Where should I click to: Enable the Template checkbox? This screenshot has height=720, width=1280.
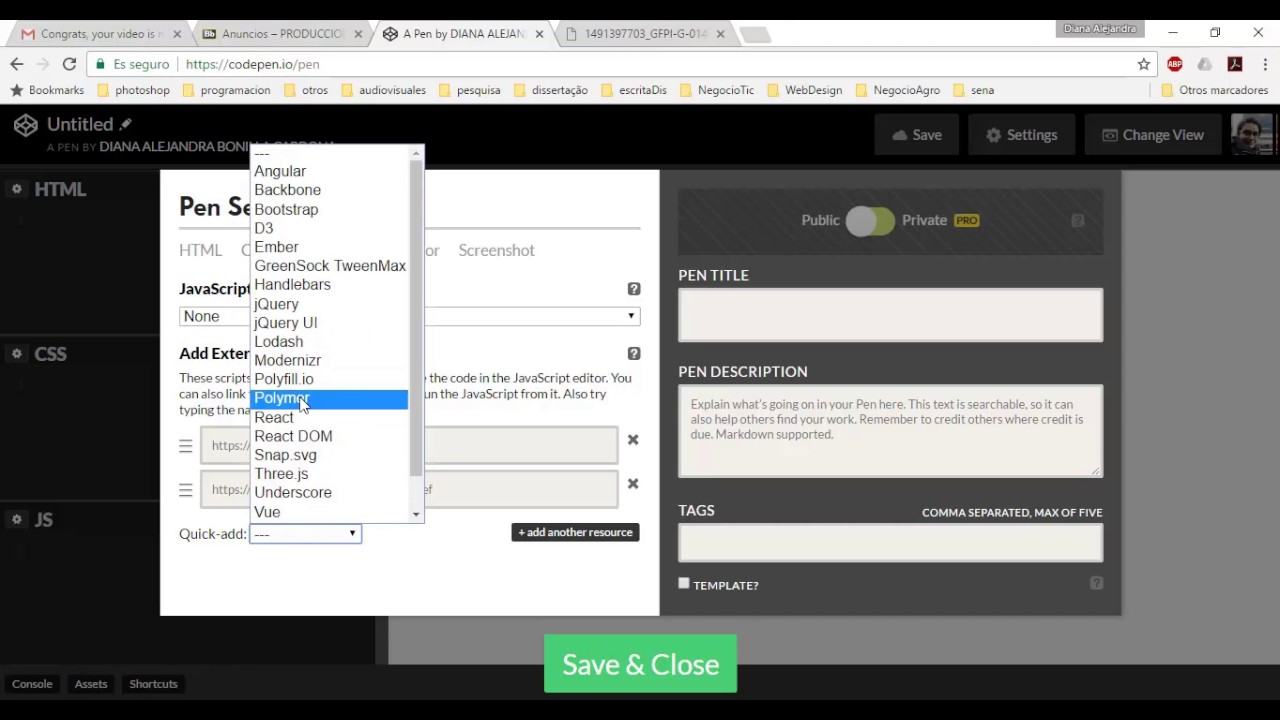(684, 584)
